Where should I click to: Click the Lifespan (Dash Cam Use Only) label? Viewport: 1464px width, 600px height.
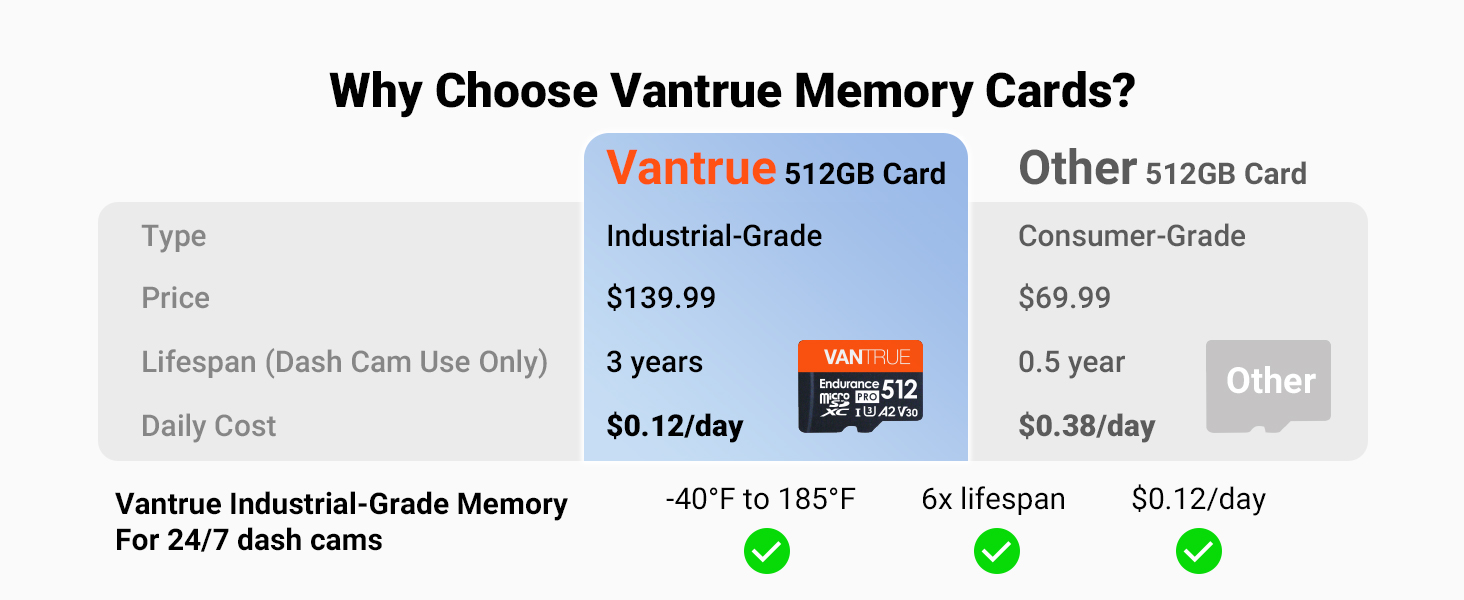[345, 362]
